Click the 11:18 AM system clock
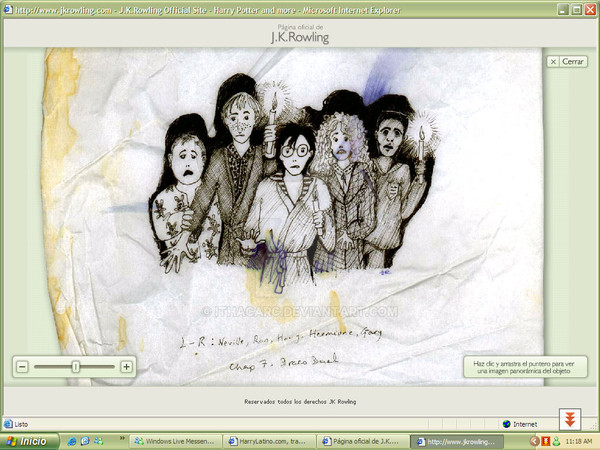600x450 pixels. pos(578,442)
